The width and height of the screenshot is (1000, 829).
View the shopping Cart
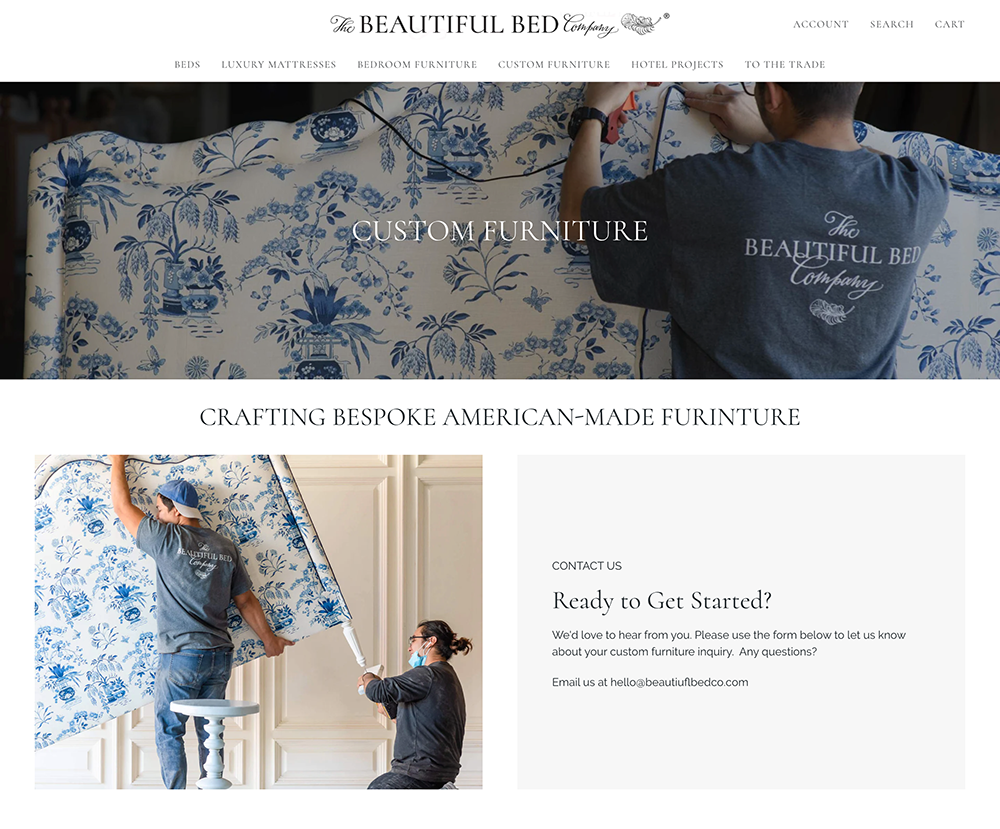[949, 24]
